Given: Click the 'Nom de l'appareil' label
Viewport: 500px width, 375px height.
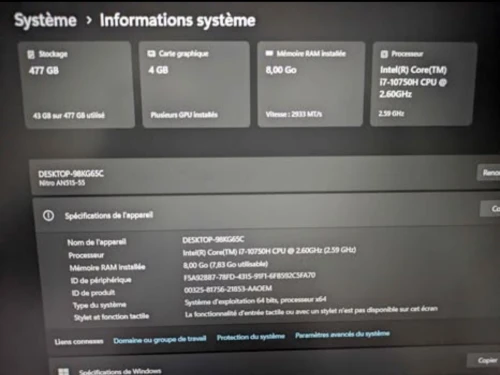Looking at the screenshot, I should click(x=97, y=242).
